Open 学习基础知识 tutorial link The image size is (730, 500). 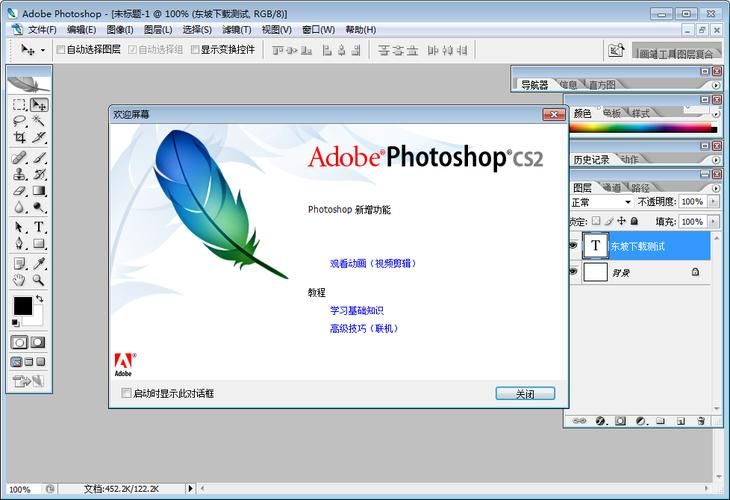point(357,310)
